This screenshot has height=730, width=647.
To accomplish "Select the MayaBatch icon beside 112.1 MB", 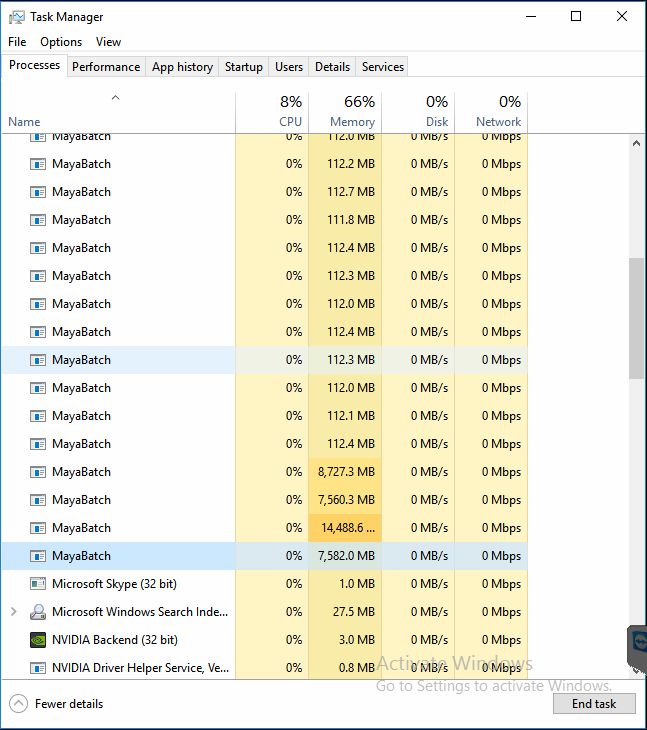I will 38,416.
